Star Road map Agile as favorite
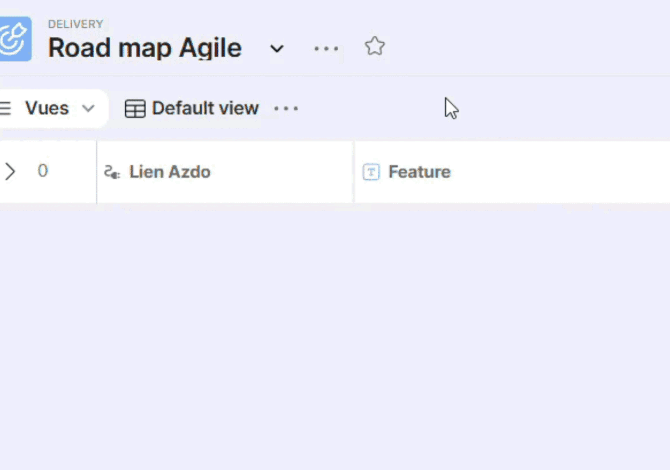670x470 pixels. (374, 46)
